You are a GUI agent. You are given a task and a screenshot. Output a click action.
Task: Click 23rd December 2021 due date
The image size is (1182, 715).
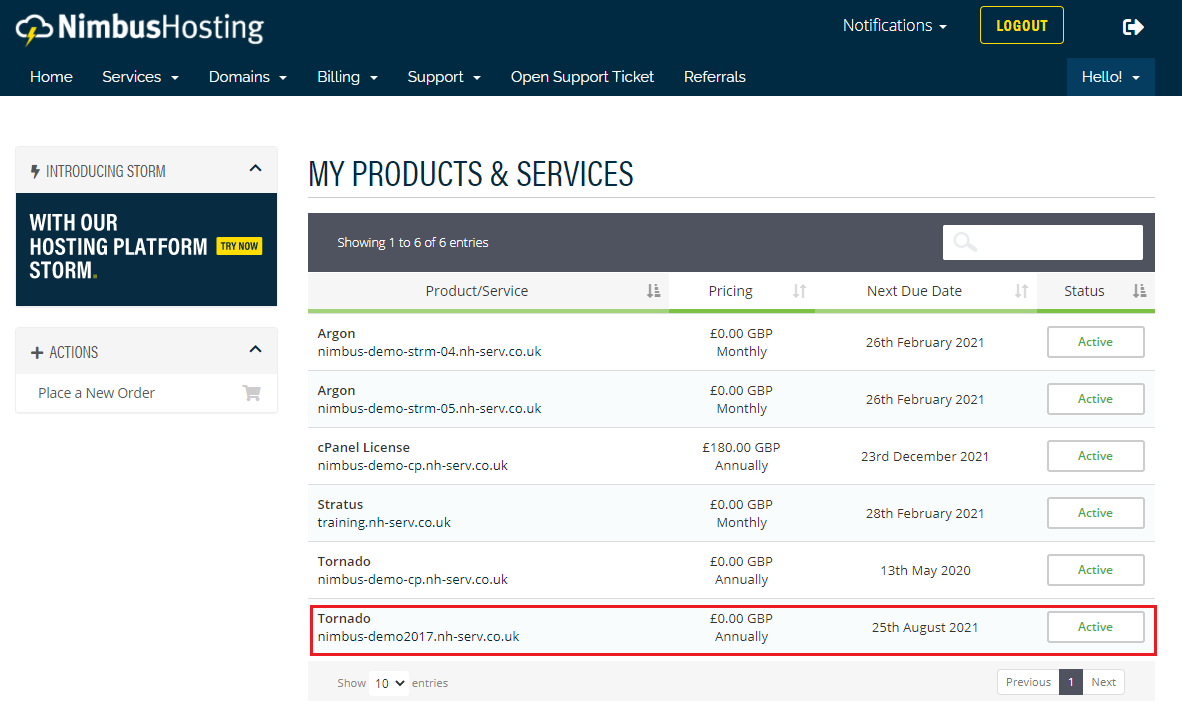click(x=925, y=456)
